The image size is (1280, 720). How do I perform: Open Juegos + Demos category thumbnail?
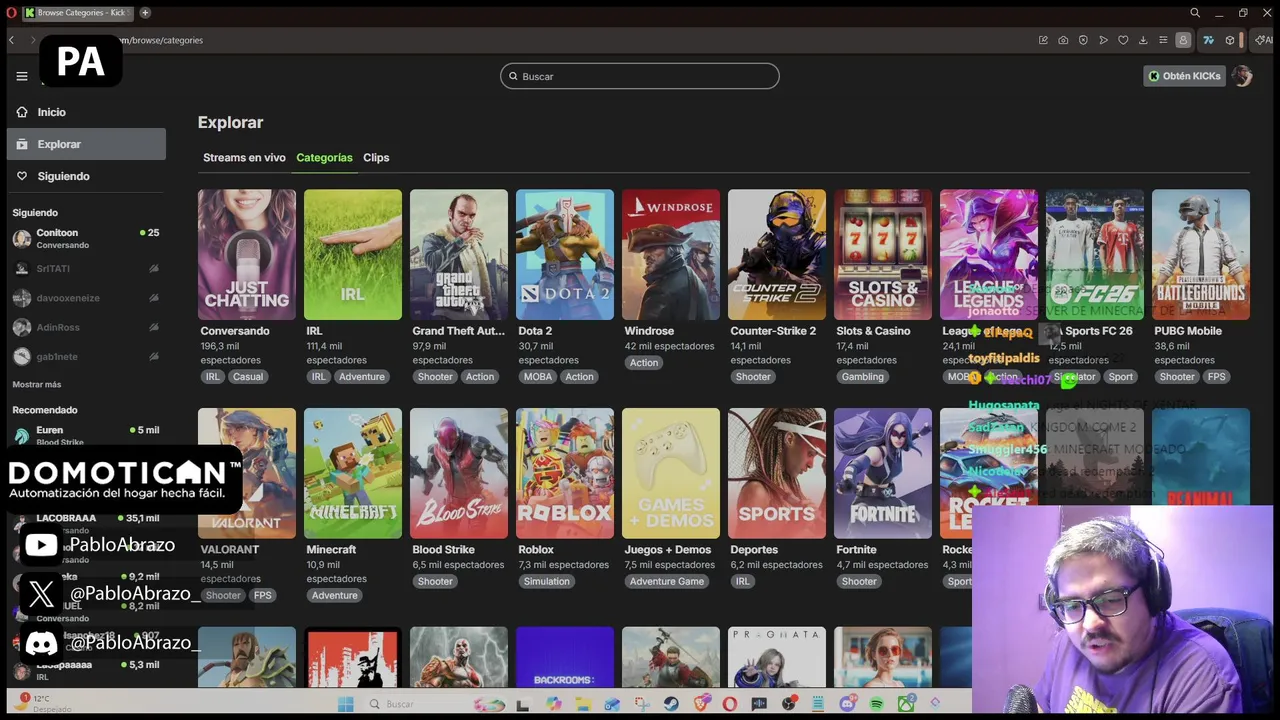(671, 473)
